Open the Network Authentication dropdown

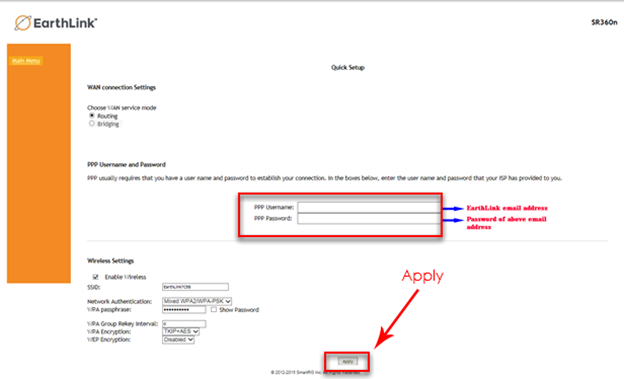197,301
